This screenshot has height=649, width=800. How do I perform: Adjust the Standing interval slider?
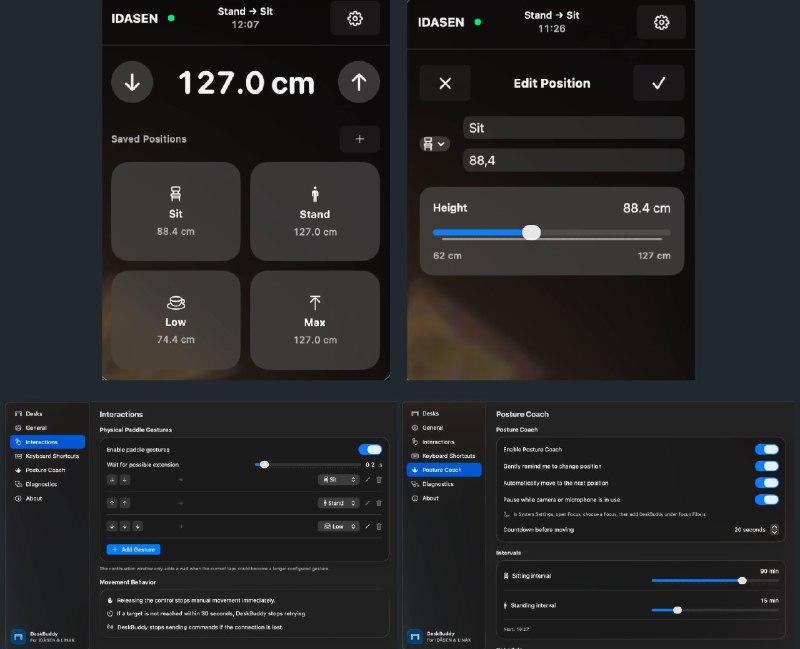678,610
